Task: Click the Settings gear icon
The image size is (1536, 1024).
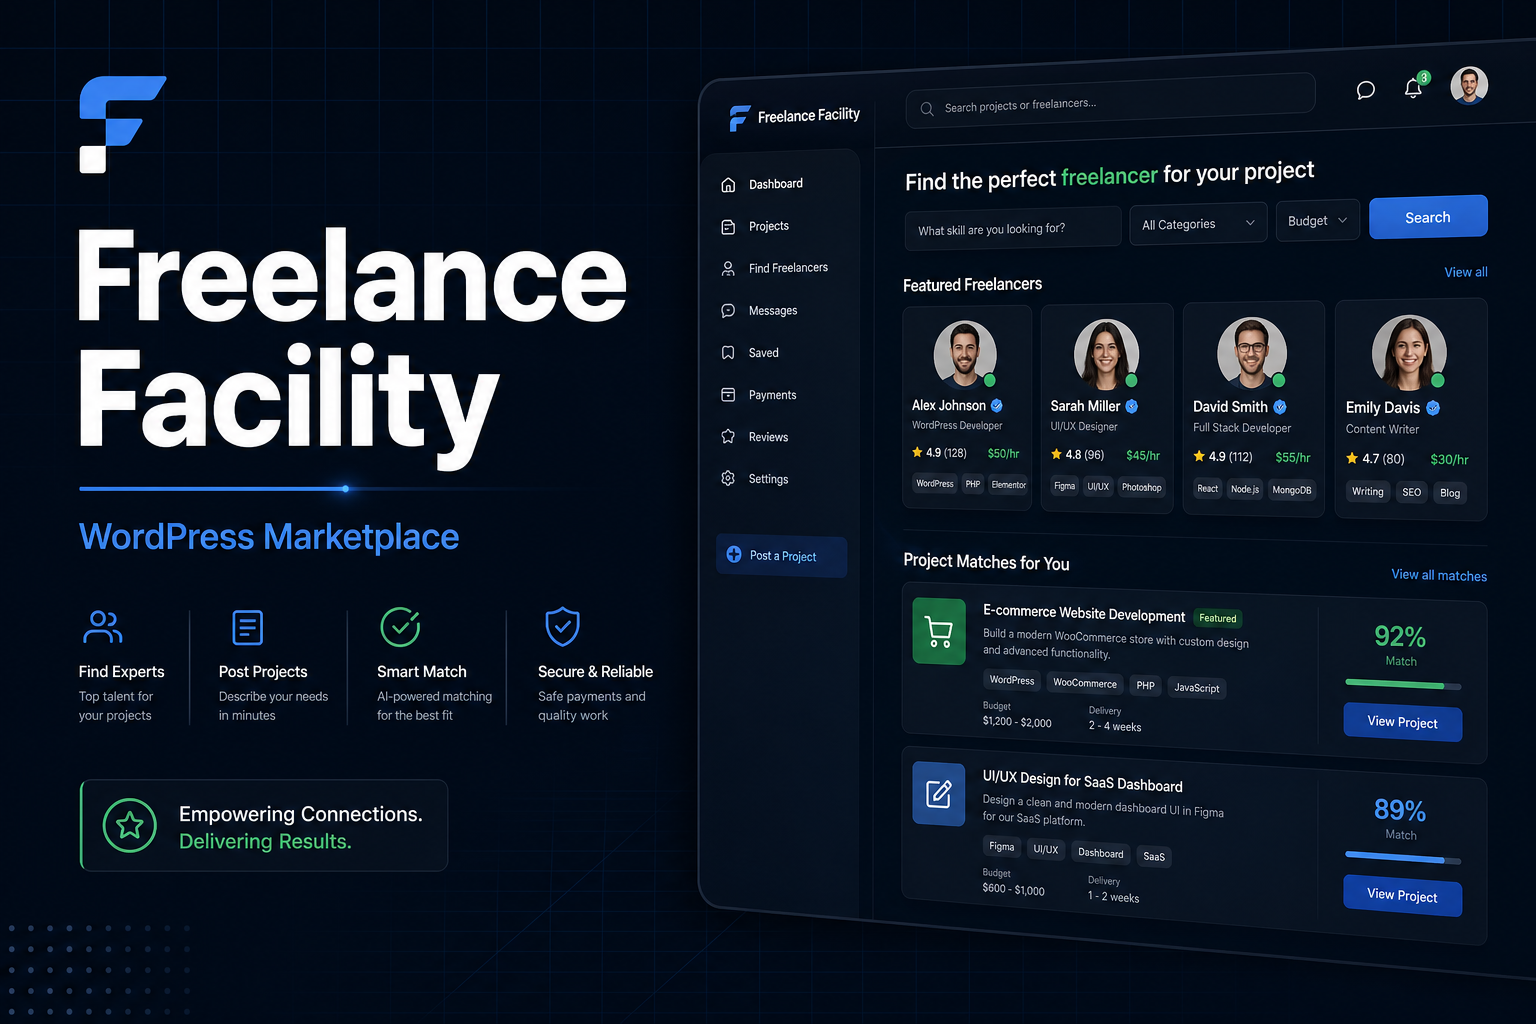Action: coord(728,479)
